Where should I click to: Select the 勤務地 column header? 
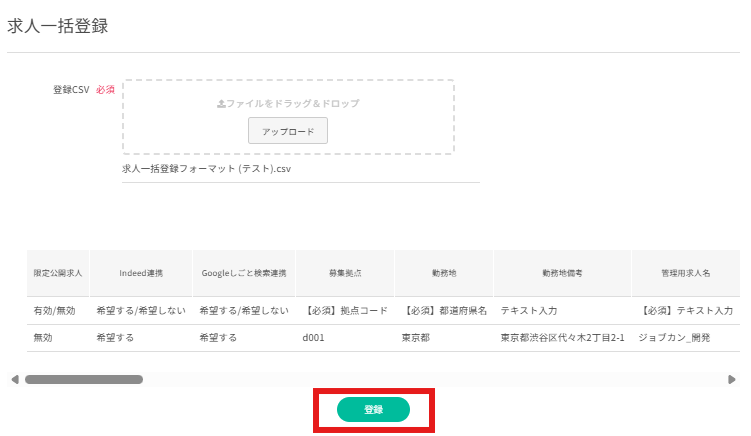tap(445, 273)
